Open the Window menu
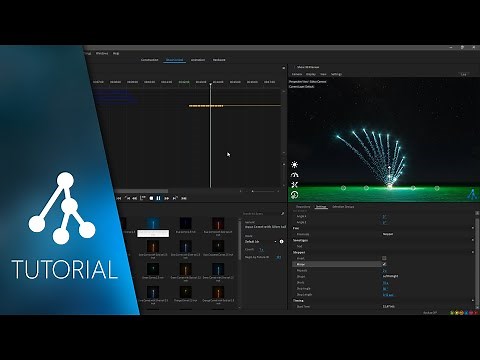The image size is (480, 360). pos(102,53)
